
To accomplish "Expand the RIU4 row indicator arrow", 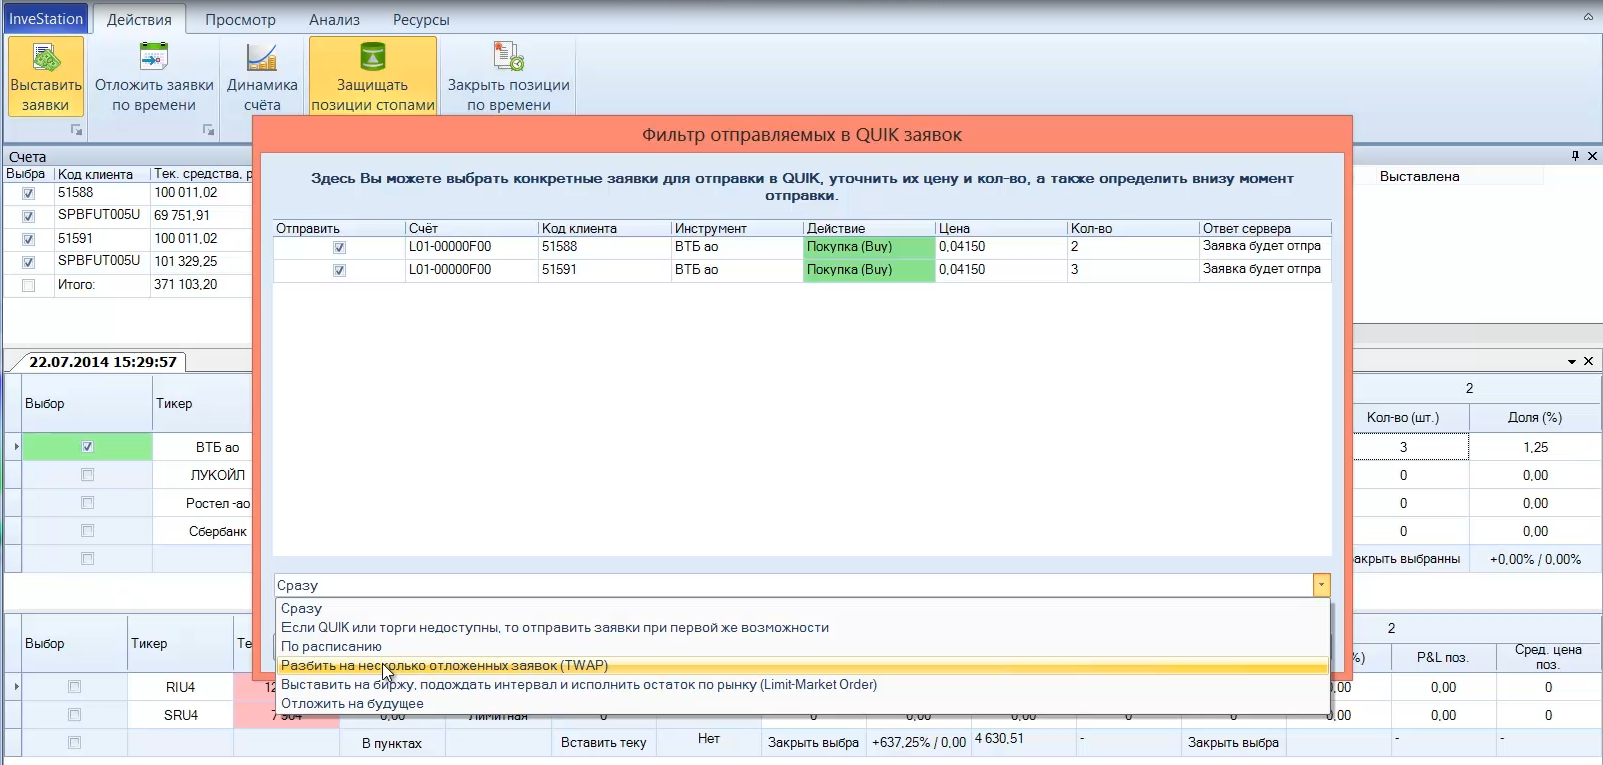I will pos(16,687).
